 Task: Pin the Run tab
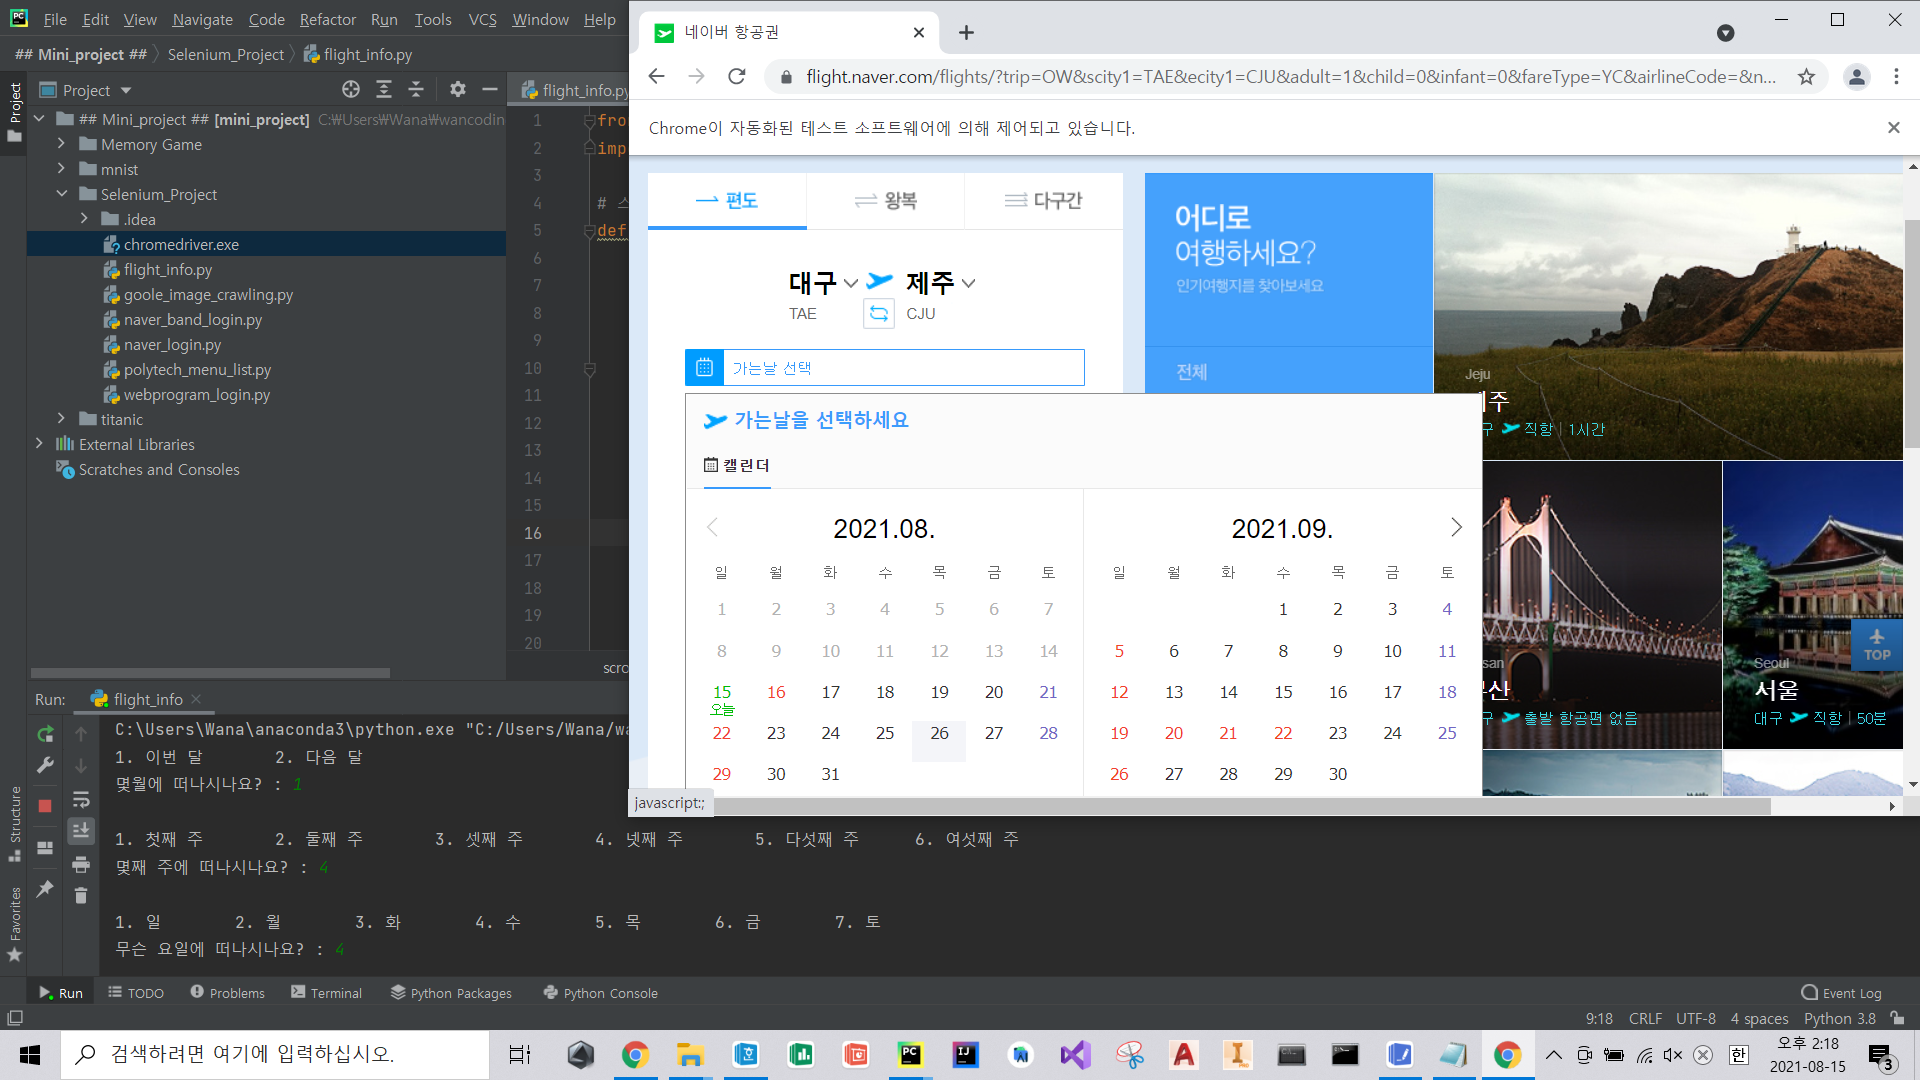coord(45,889)
